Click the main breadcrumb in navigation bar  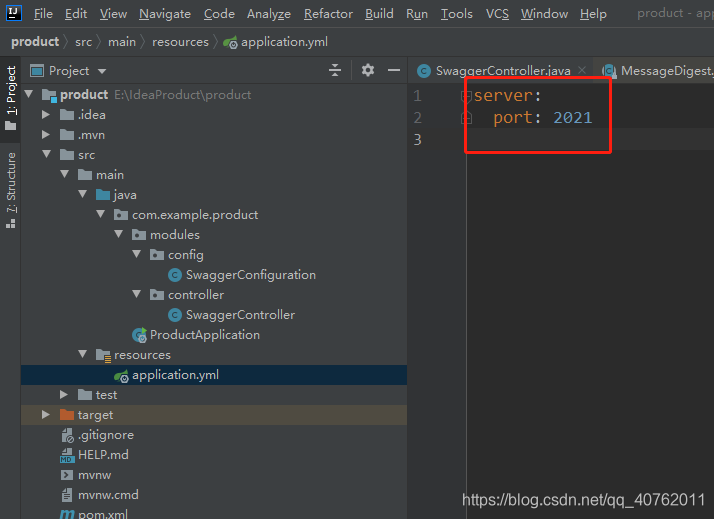(122, 42)
